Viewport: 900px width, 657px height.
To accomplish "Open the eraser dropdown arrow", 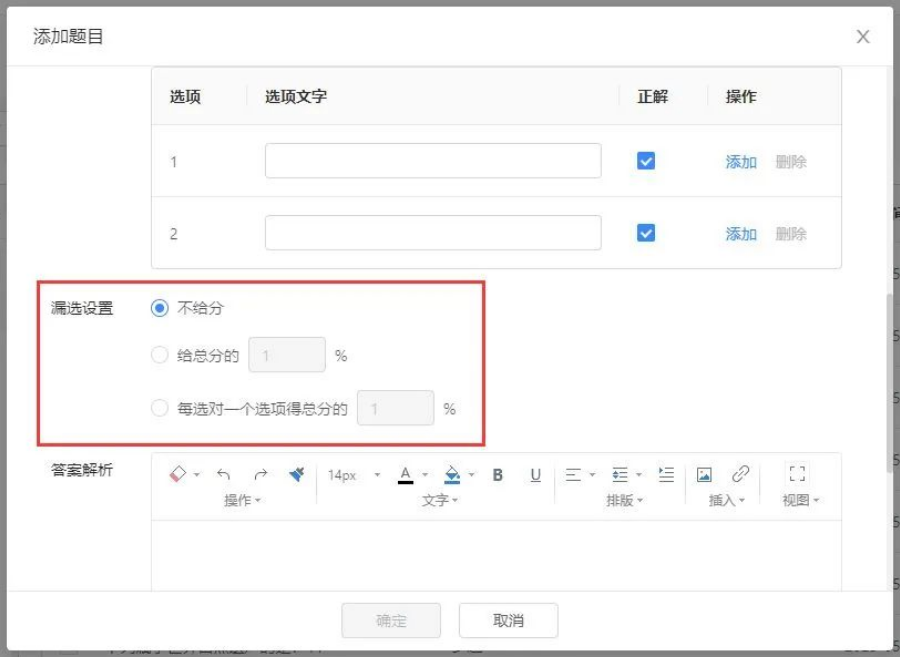I will [197, 475].
